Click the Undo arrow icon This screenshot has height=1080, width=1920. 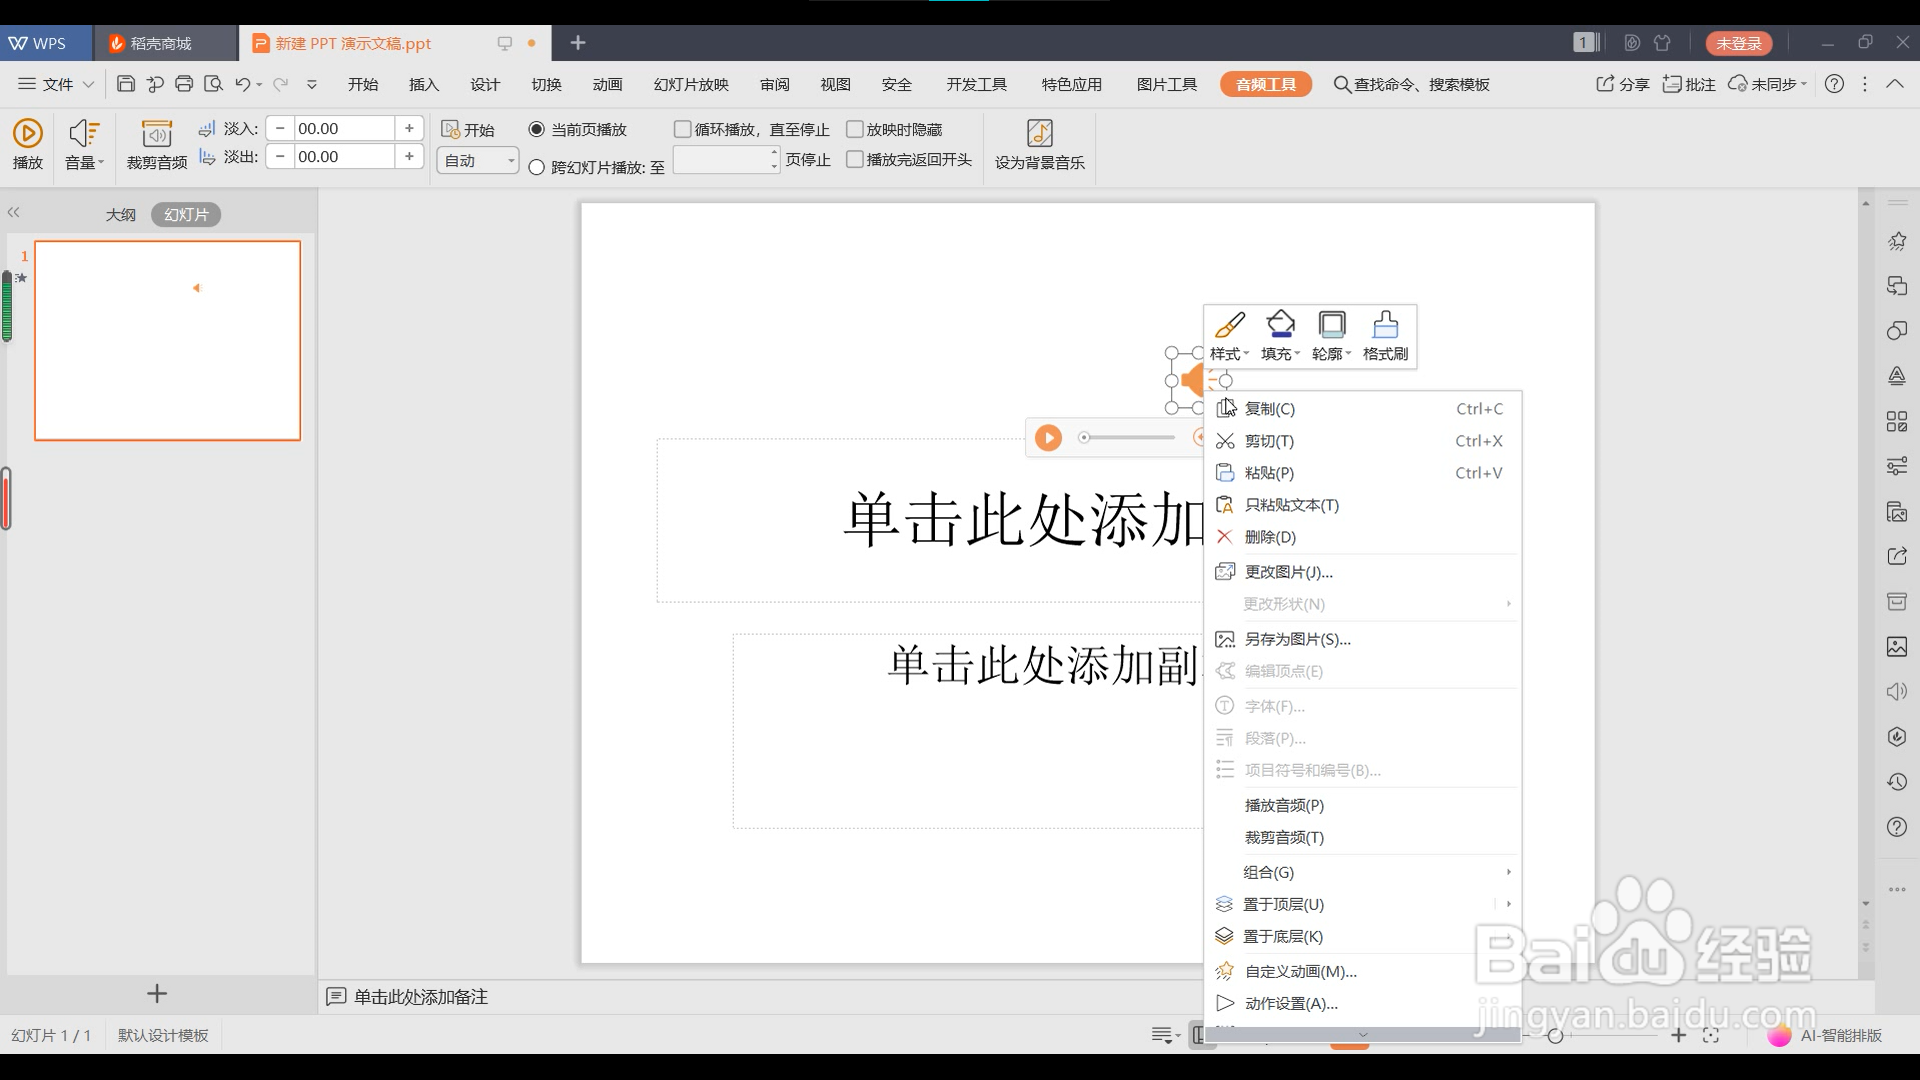[x=242, y=84]
